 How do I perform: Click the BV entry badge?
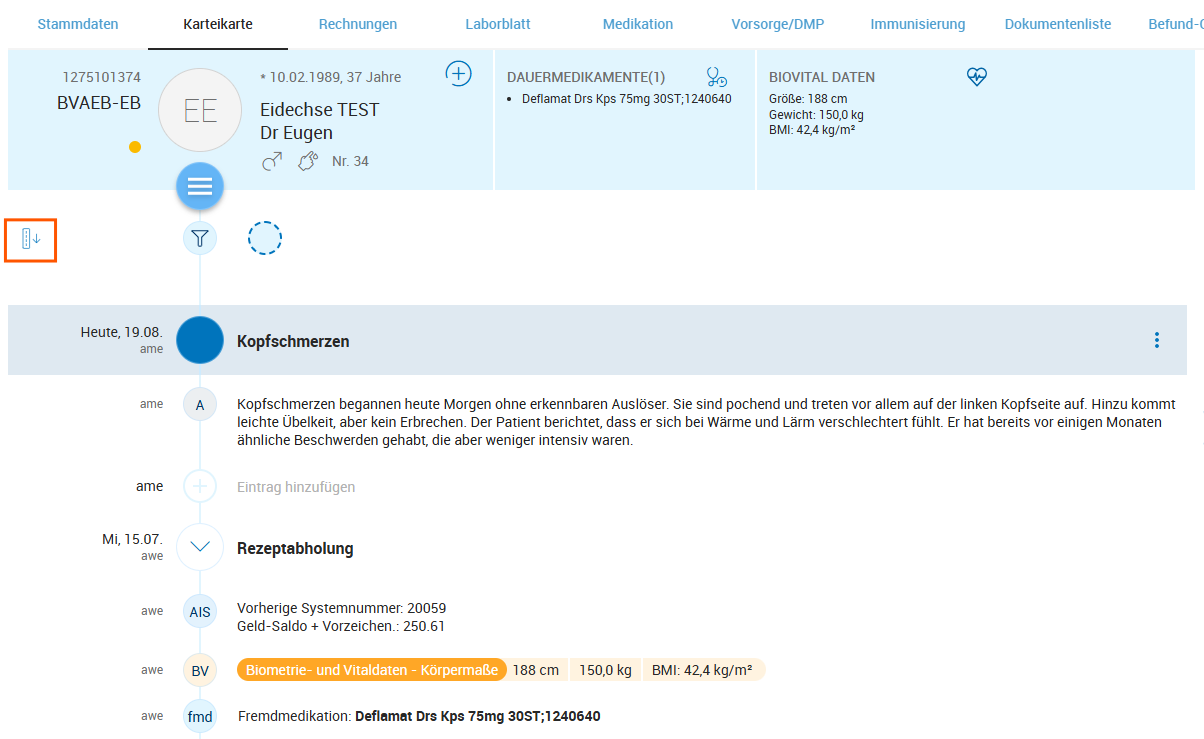coord(200,670)
